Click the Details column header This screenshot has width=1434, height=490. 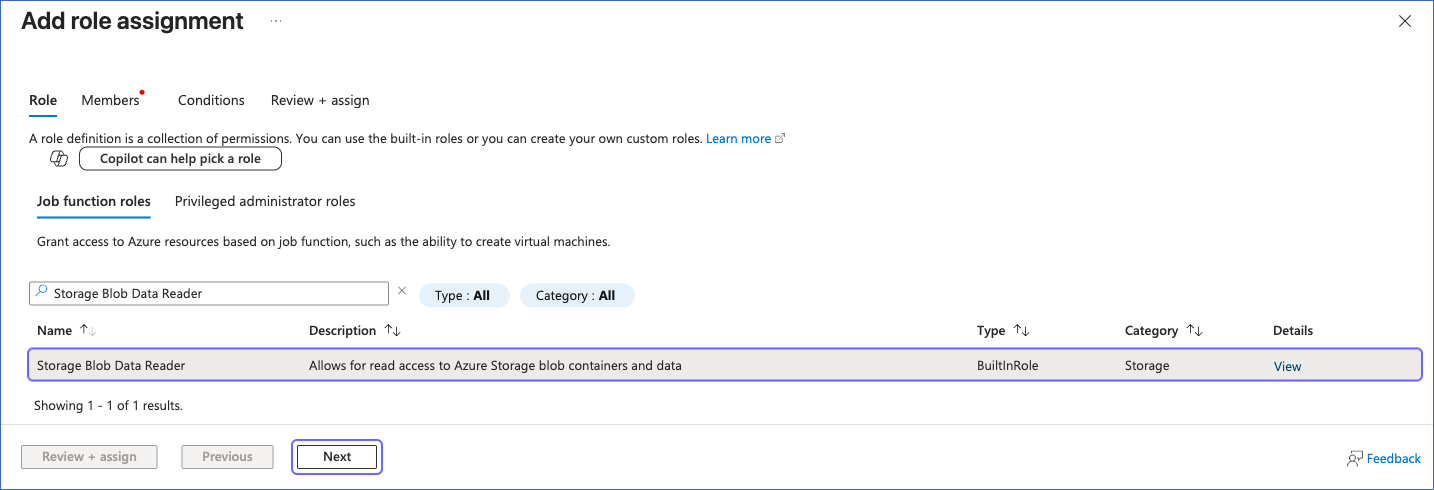(x=1293, y=330)
